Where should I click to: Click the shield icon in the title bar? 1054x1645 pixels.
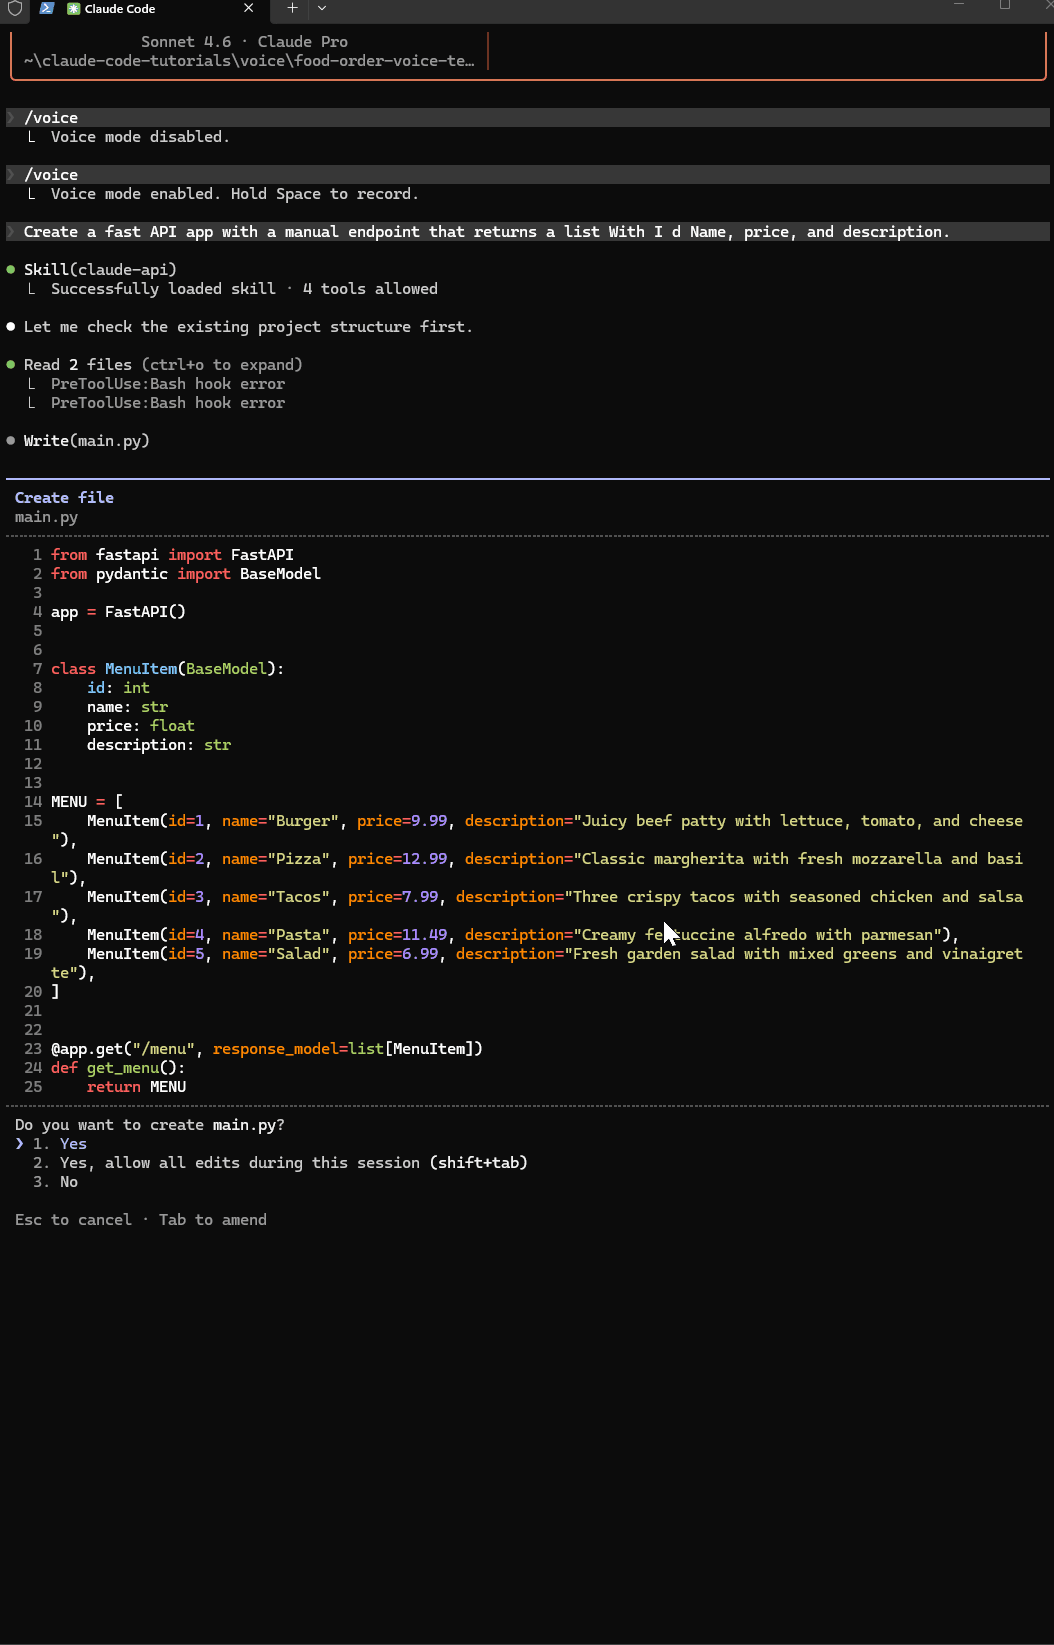15,8
